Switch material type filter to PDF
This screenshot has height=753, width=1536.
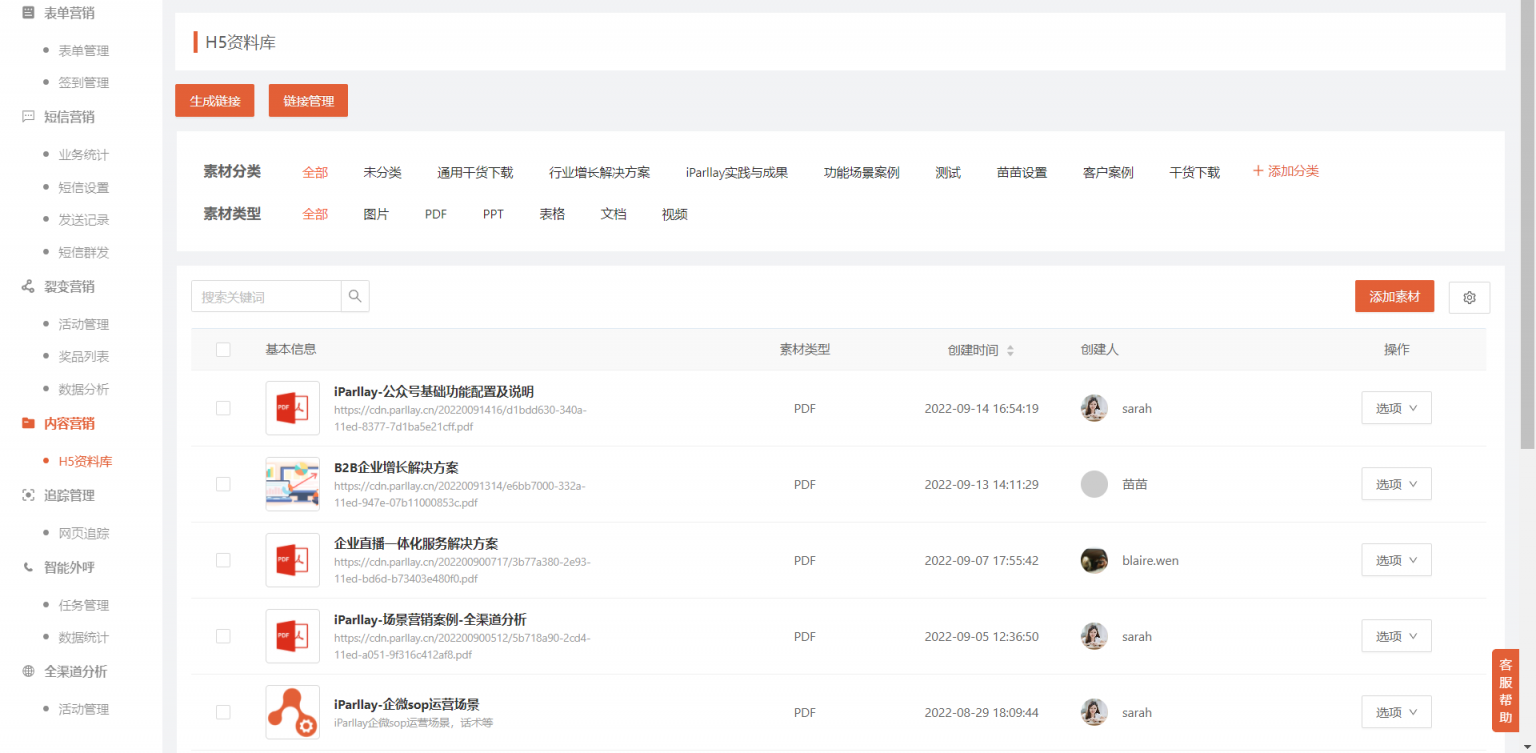pos(435,213)
